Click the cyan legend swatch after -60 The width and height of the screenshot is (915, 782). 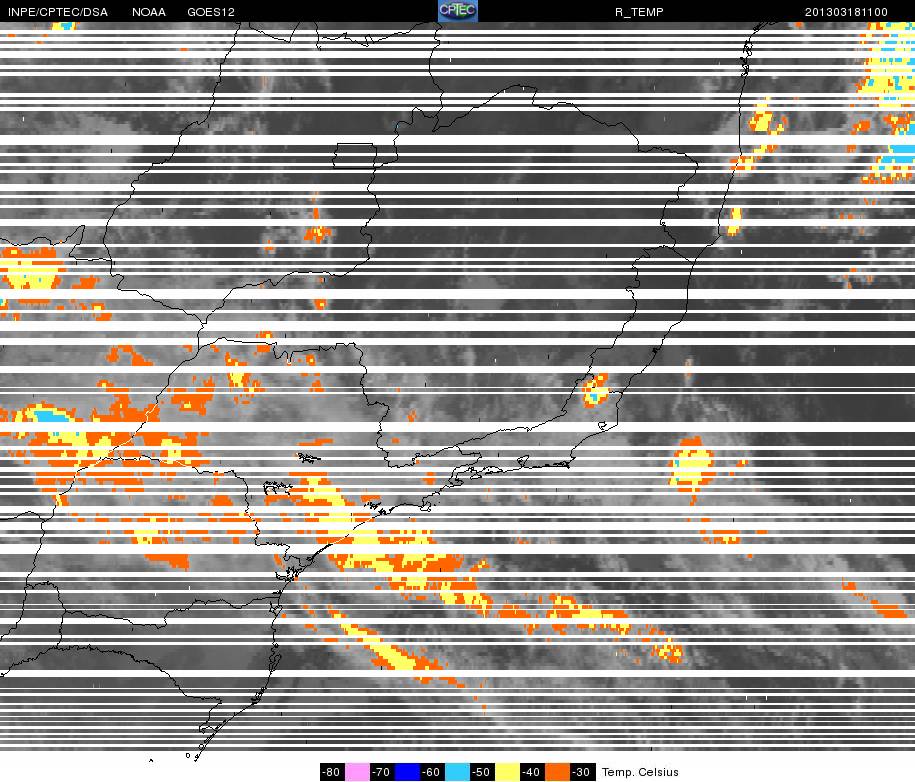click(457, 772)
